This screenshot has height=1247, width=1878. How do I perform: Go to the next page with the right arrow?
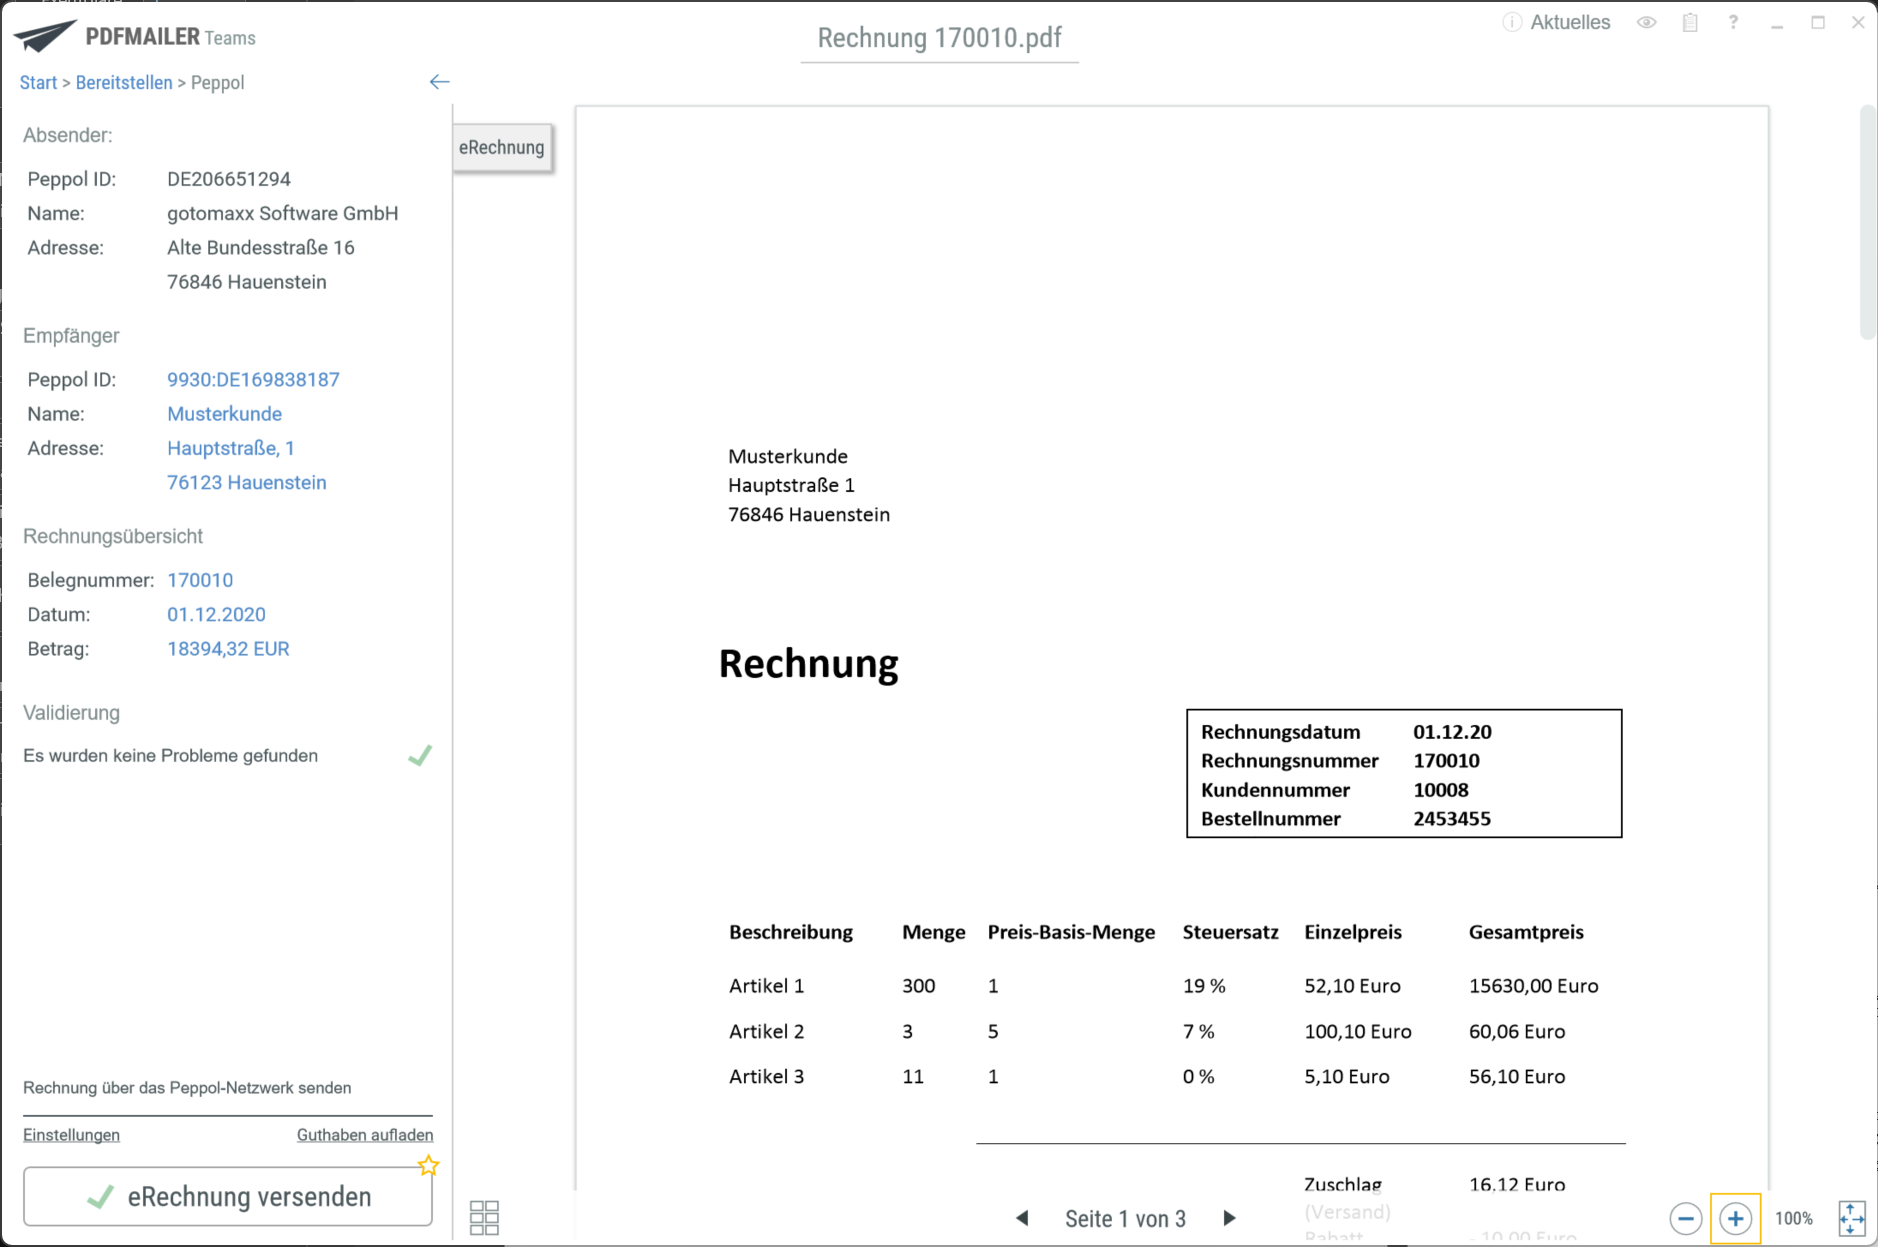1230,1218
